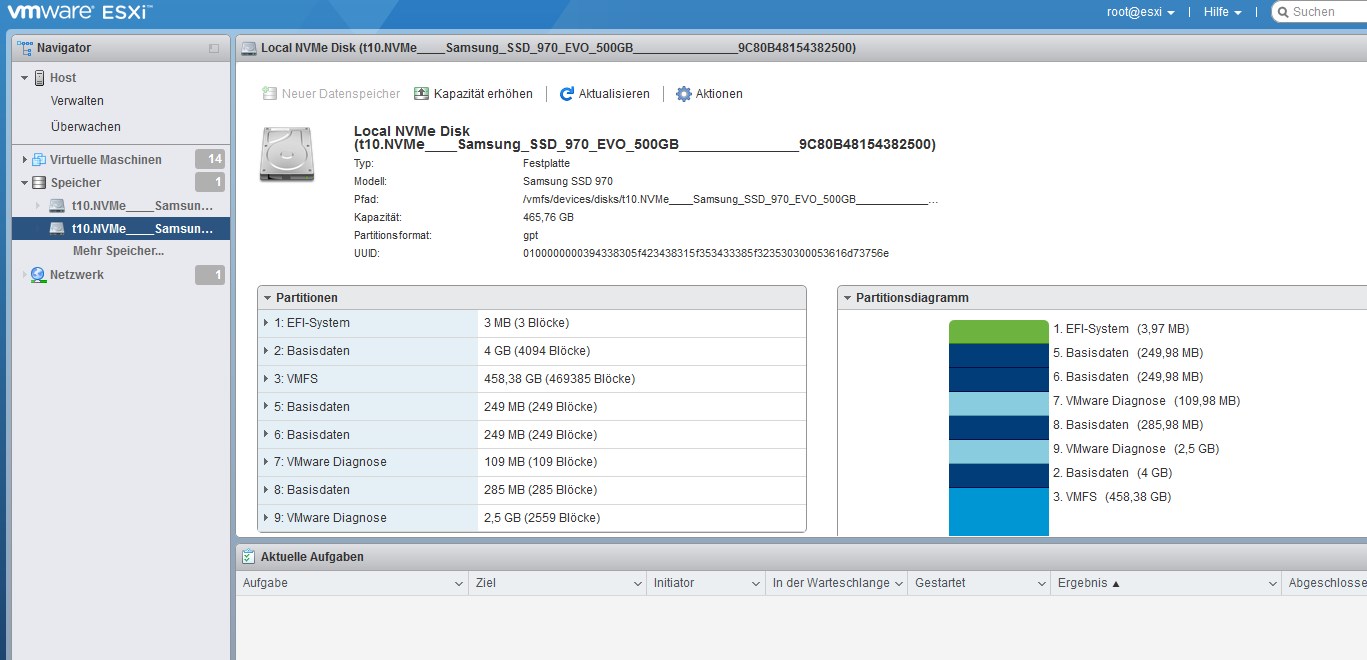Click the light-blue 7. VMware Diagnose diagram segment
The image size is (1367, 660).
click(998, 404)
